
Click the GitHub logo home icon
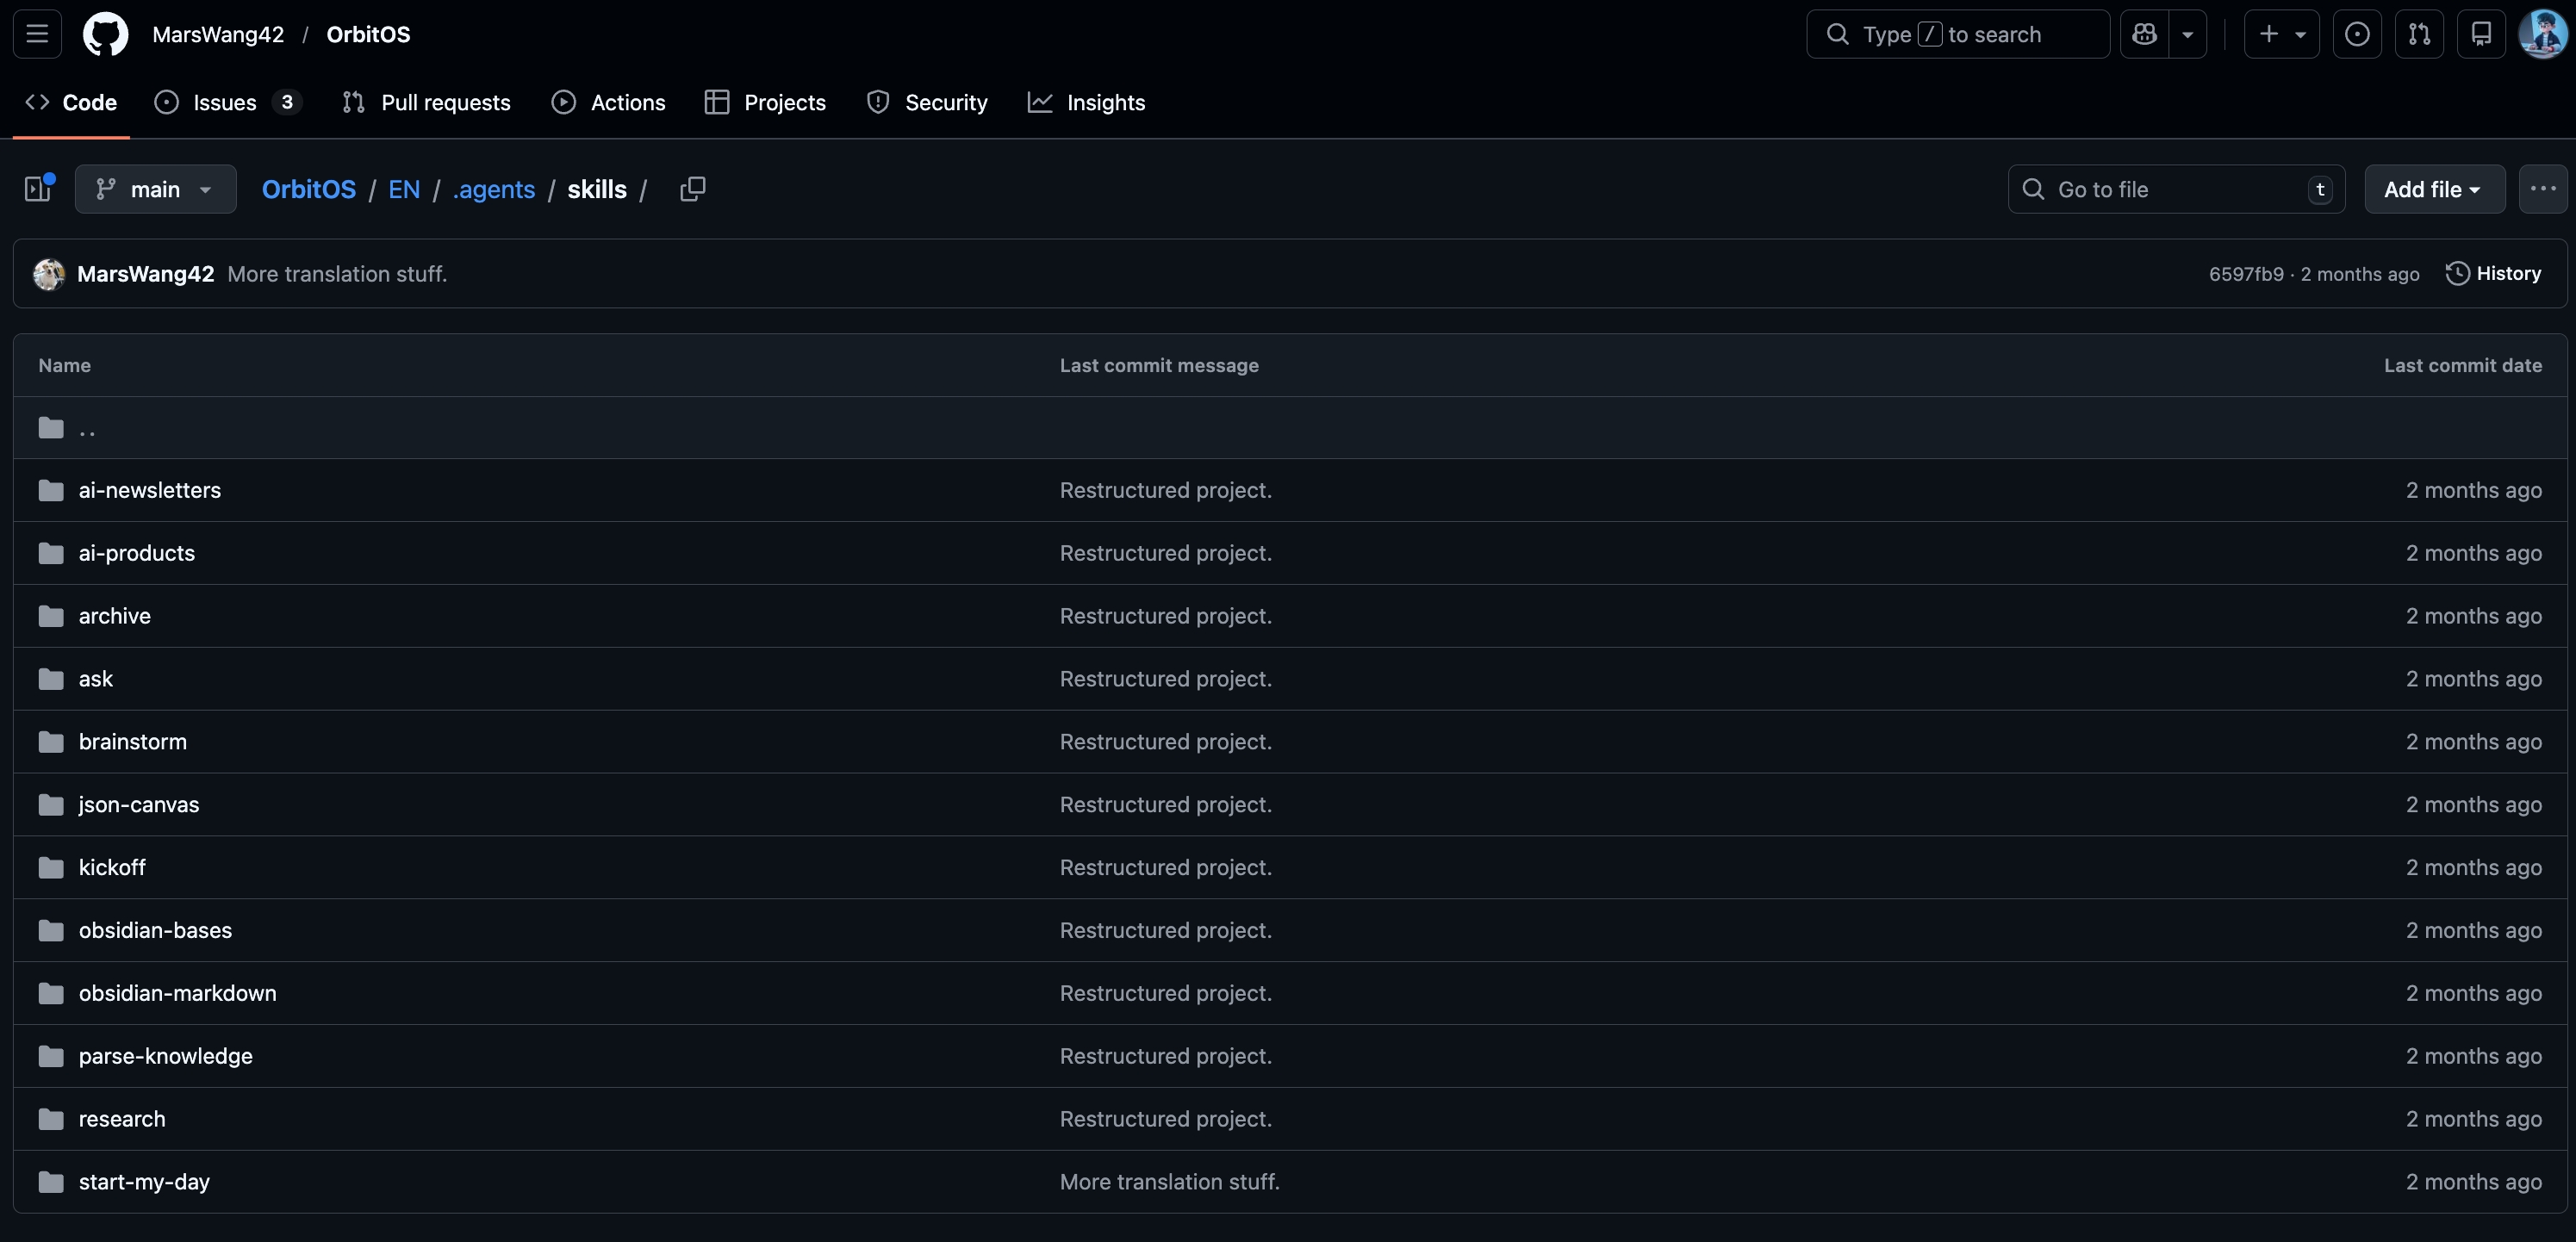click(105, 34)
